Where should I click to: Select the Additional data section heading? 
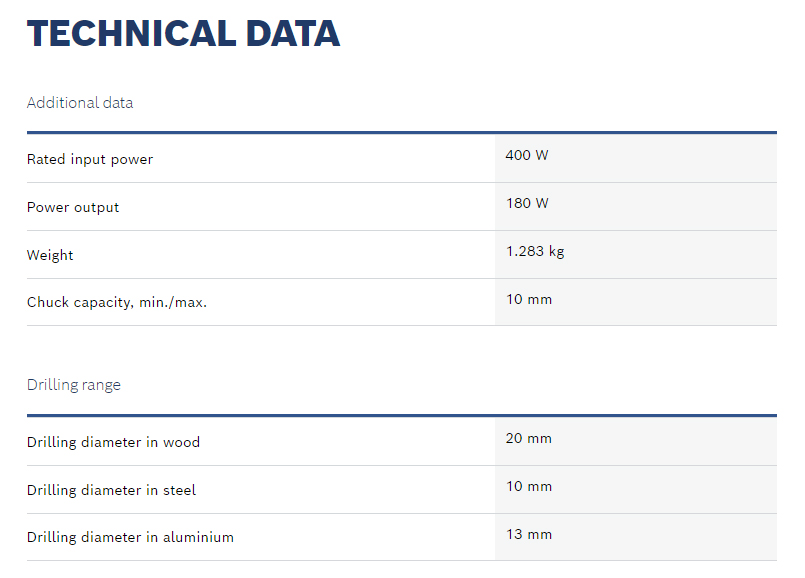80,103
